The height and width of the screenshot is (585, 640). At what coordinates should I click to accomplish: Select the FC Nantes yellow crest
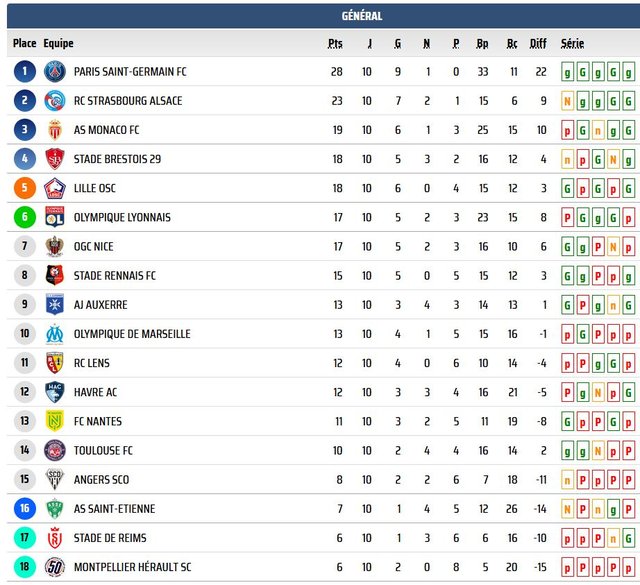click(x=55, y=421)
